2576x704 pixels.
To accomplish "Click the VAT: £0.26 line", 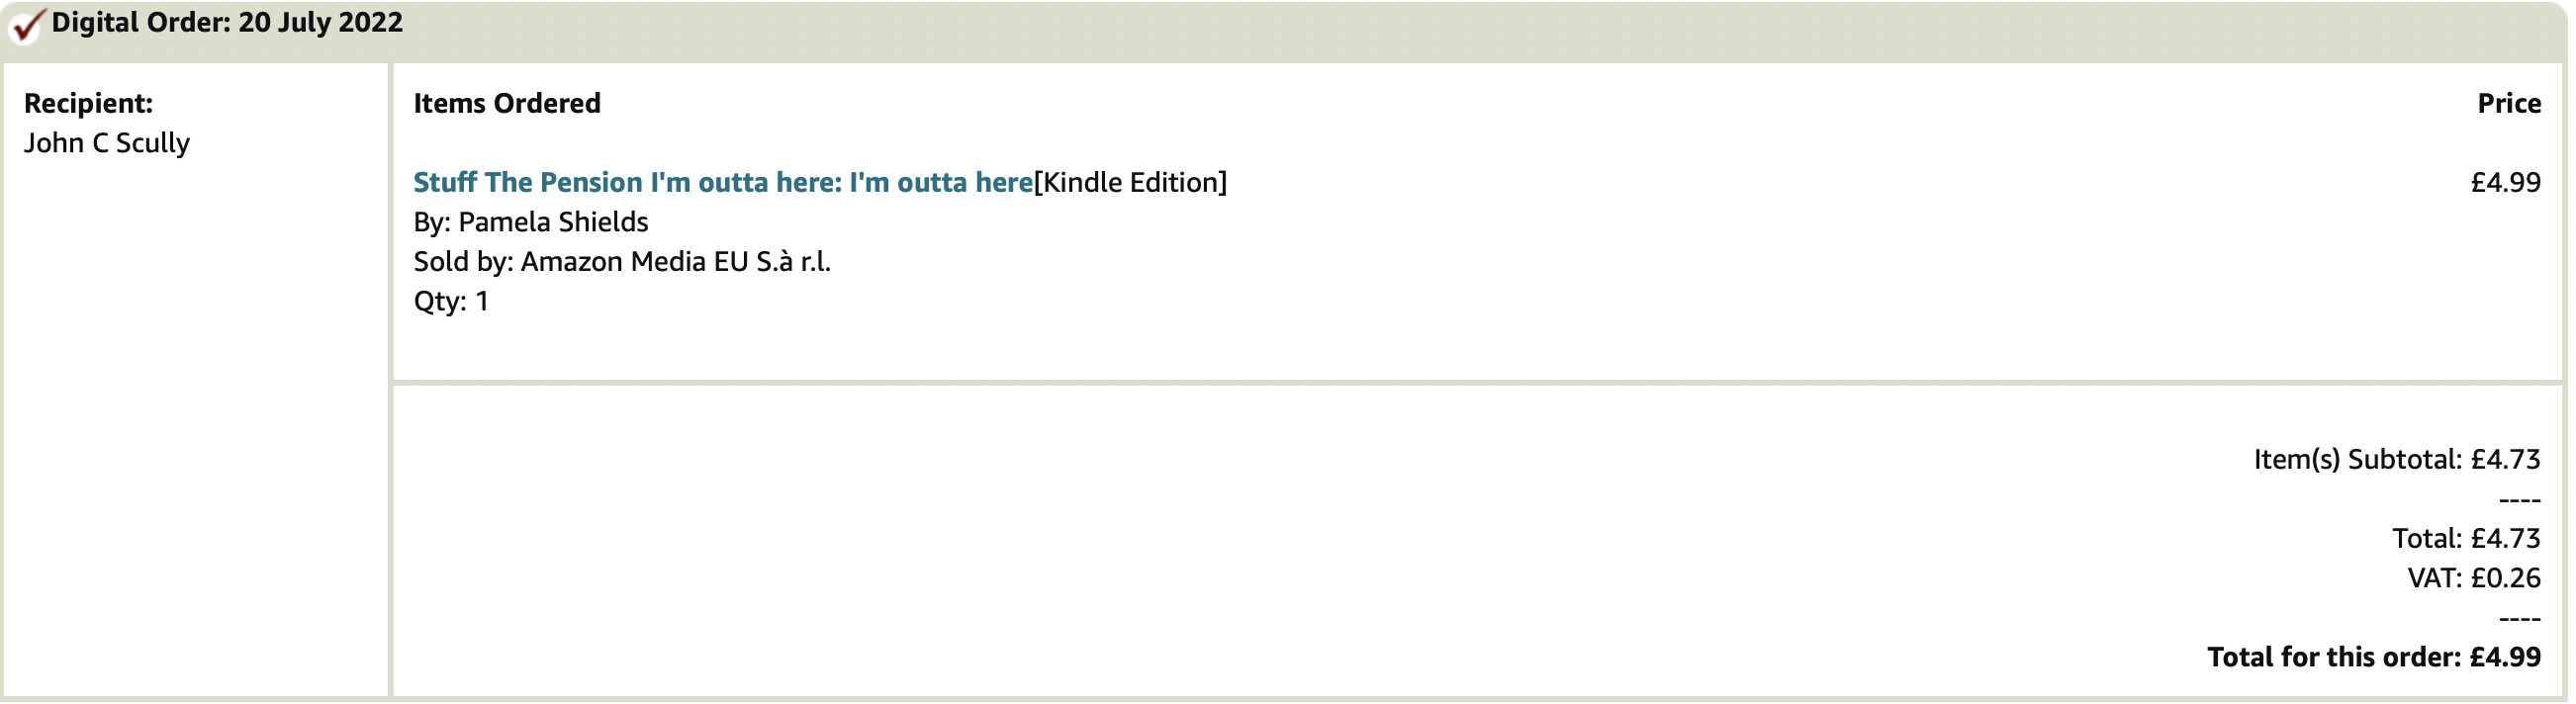I will coord(2474,578).
